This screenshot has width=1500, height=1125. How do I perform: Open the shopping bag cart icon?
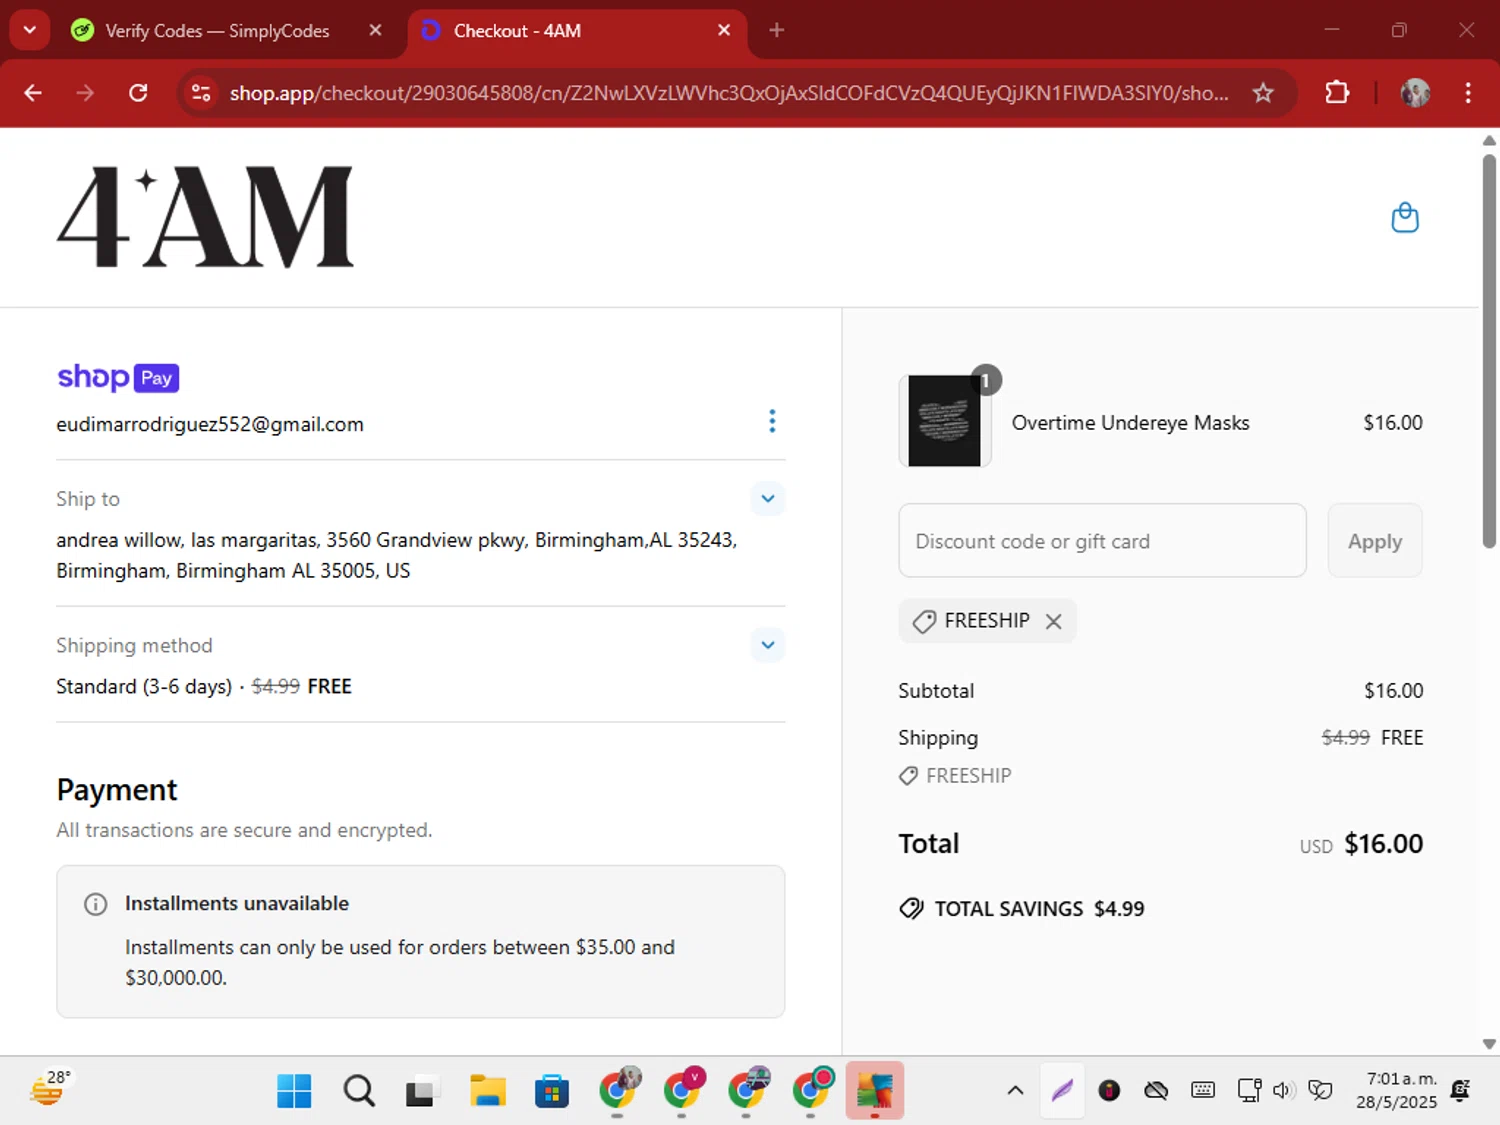1405,217
